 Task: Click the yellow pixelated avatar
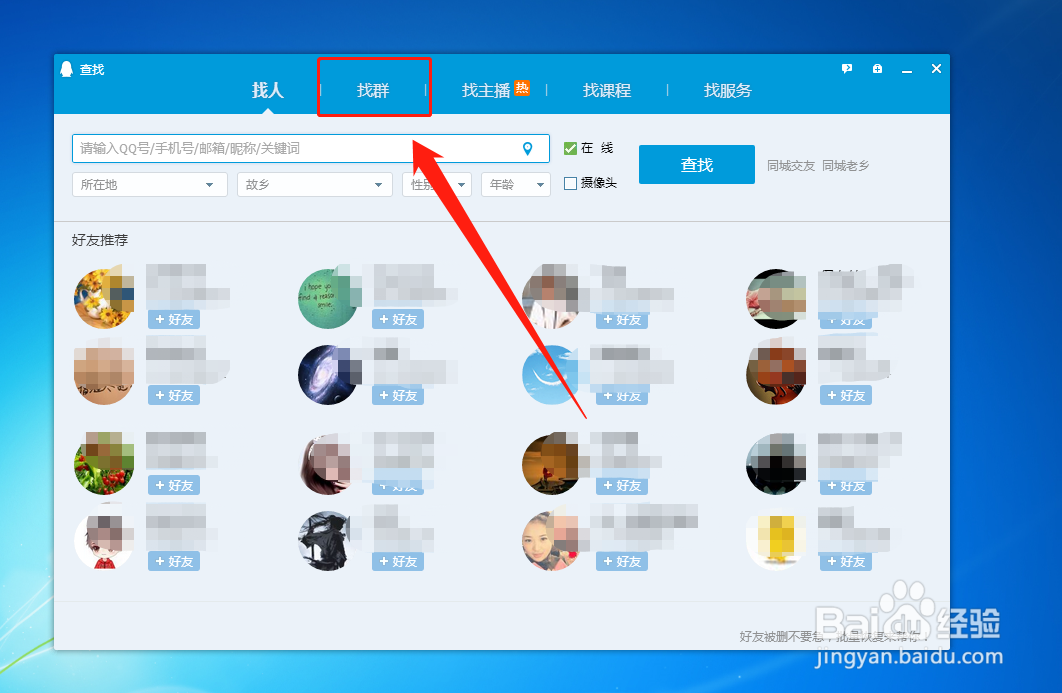point(776,541)
